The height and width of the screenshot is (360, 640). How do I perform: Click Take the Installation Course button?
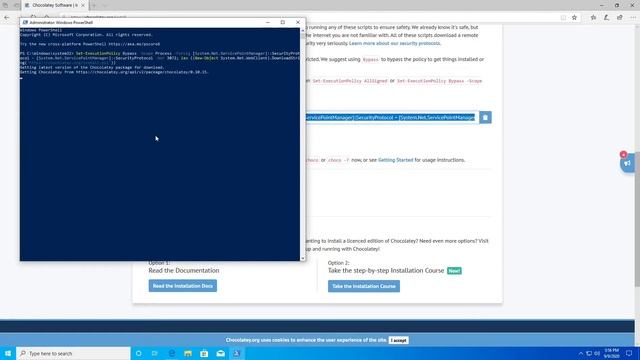[364, 286]
